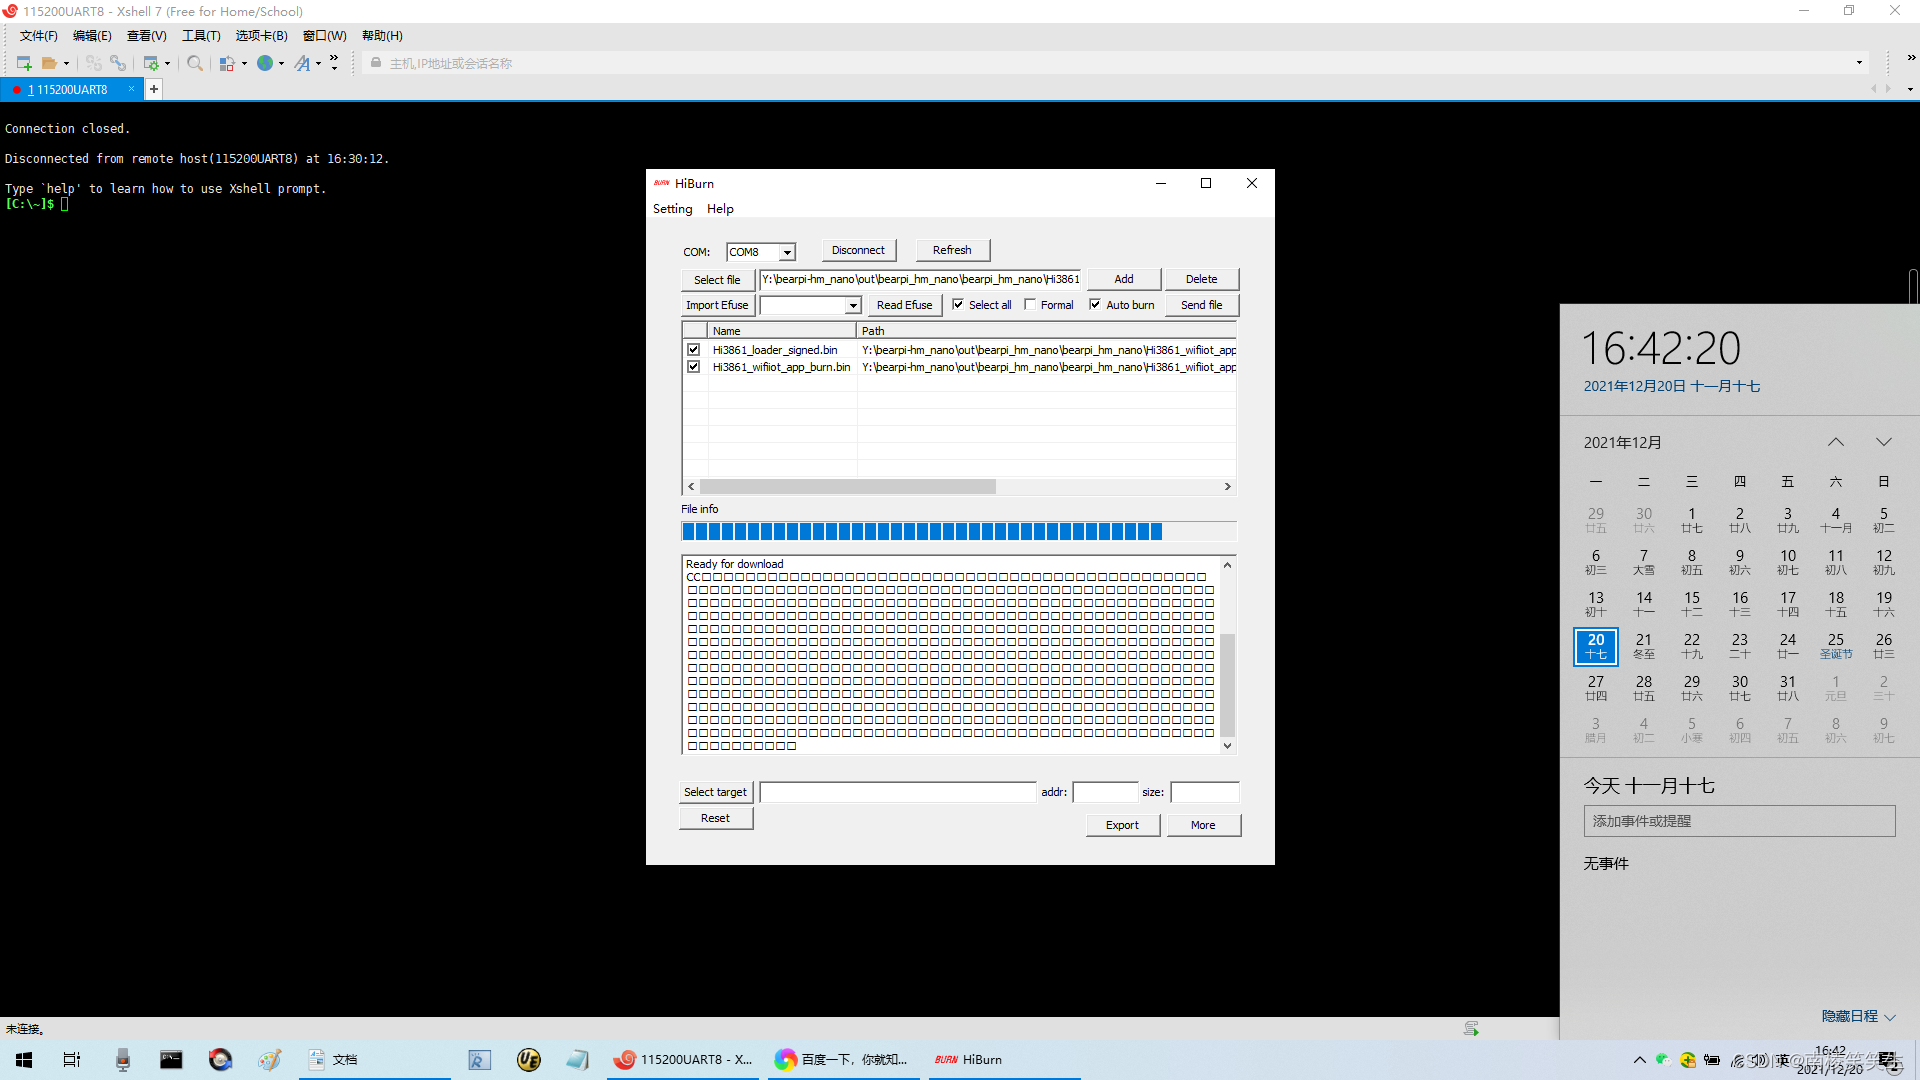
Task: Toggle the Auto burn checkbox
Action: tap(1095, 305)
